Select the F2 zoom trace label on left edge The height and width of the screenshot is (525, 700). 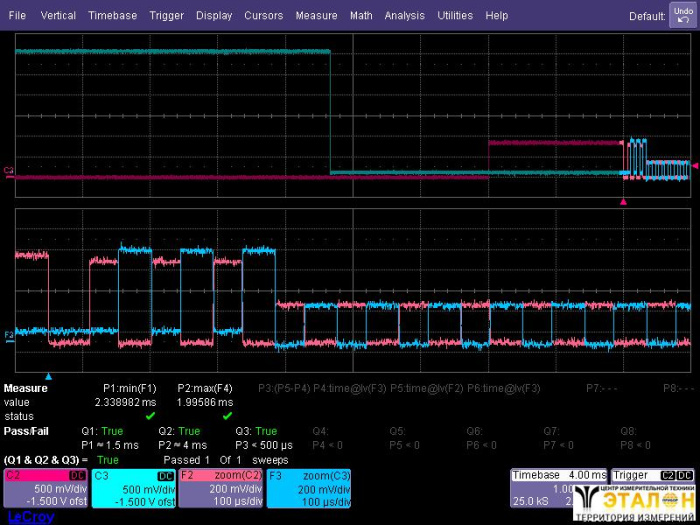pos(8,333)
